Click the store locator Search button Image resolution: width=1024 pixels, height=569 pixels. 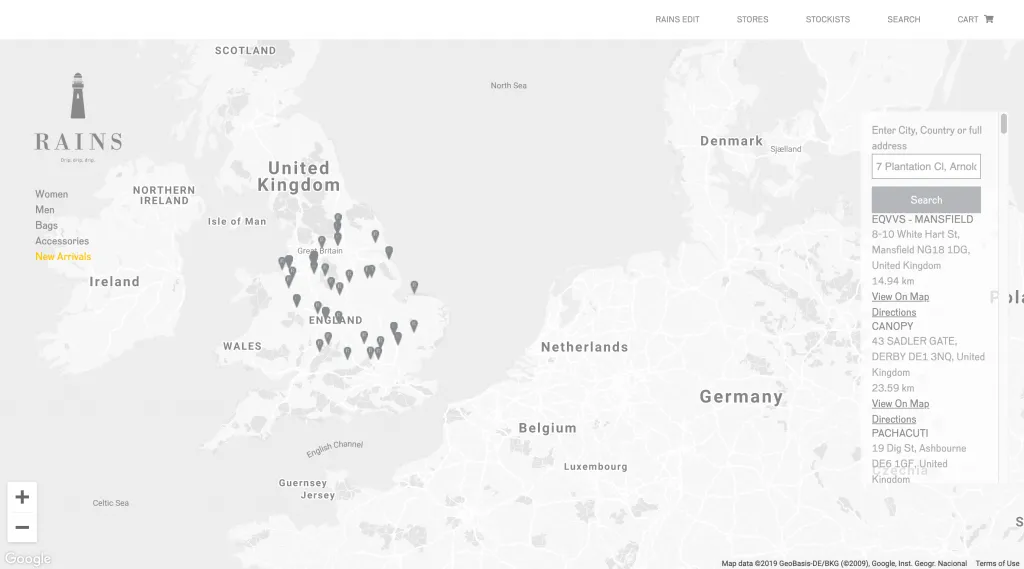tap(926, 200)
